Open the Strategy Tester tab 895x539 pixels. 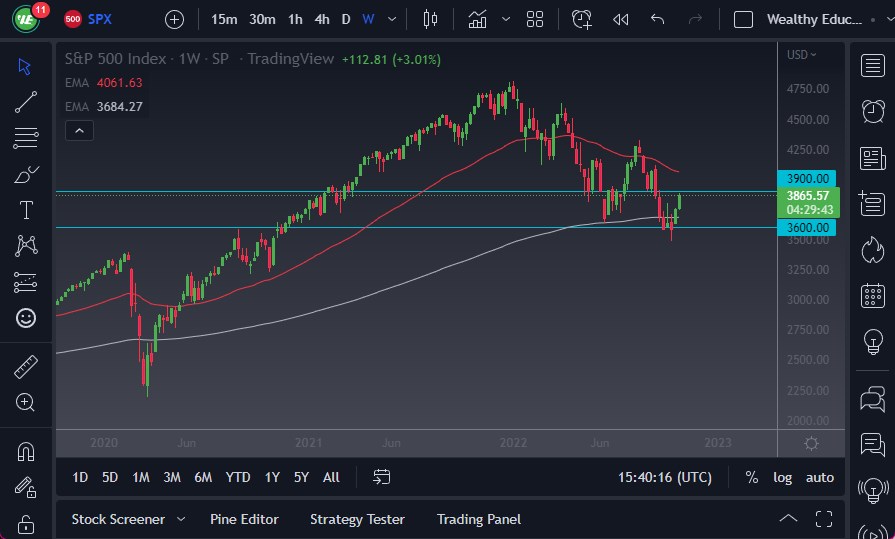(357, 519)
